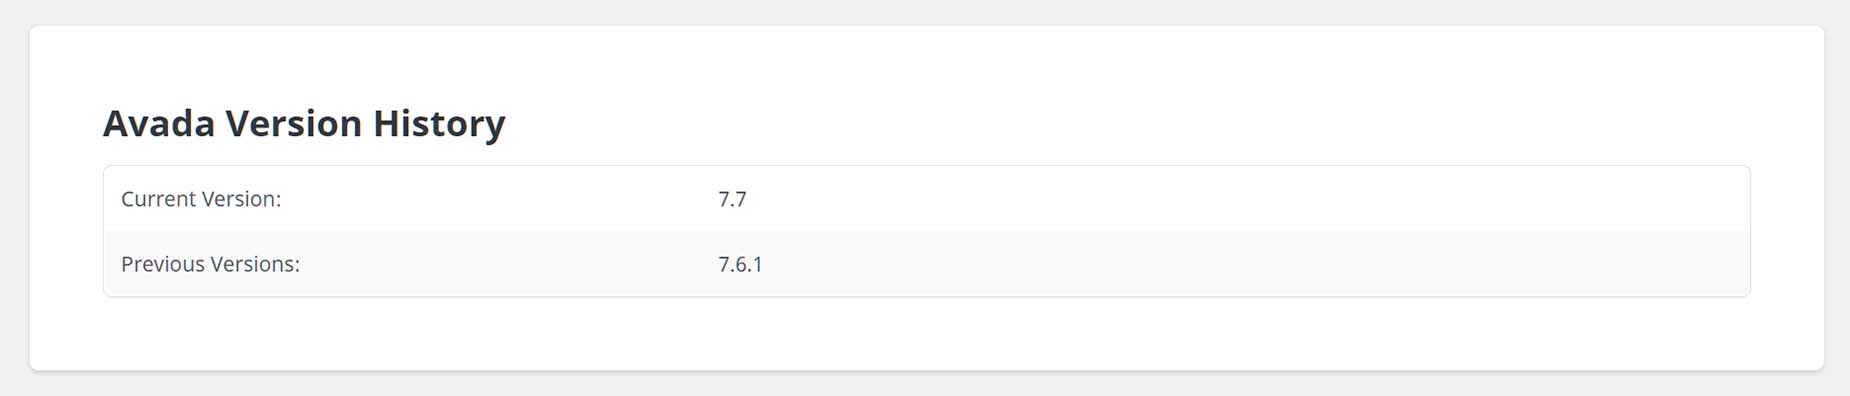Viewport: 1850px width, 396px height.
Task: Click the gap between Current Version and 7.7
Action: point(500,199)
